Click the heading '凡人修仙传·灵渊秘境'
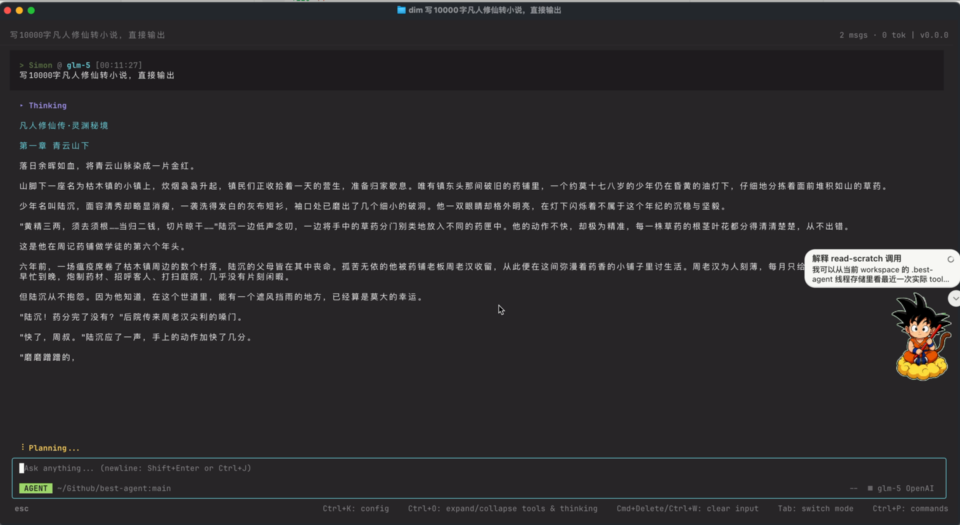The image size is (960, 525). coord(64,125)
